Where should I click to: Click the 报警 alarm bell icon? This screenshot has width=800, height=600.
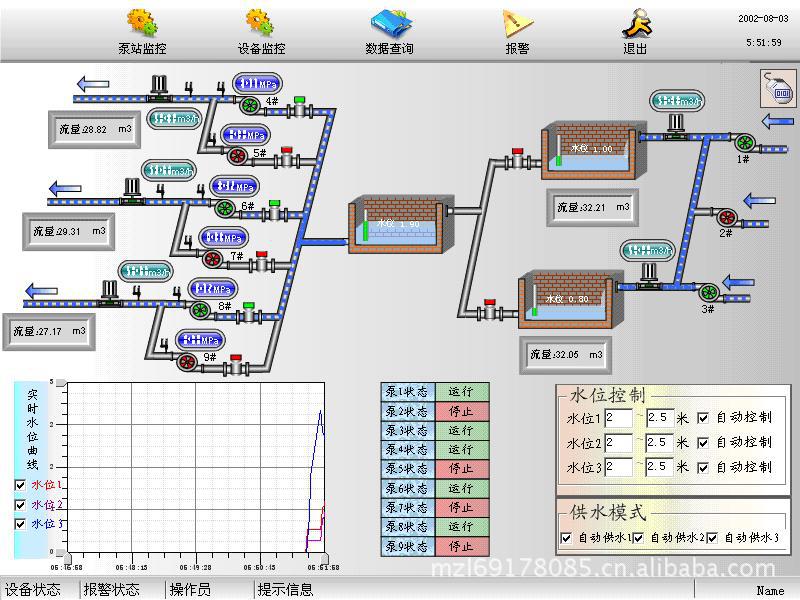516,22
